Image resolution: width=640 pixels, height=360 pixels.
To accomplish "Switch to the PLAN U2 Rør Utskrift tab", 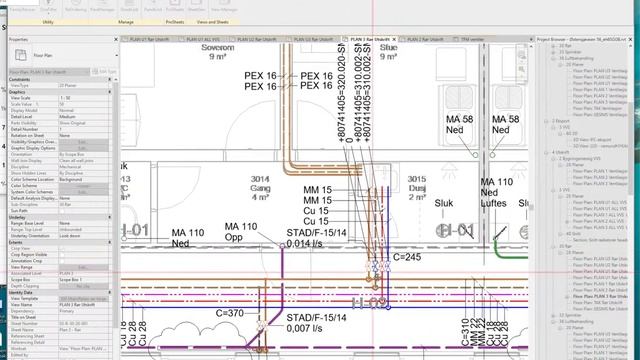I will [257, 40].
